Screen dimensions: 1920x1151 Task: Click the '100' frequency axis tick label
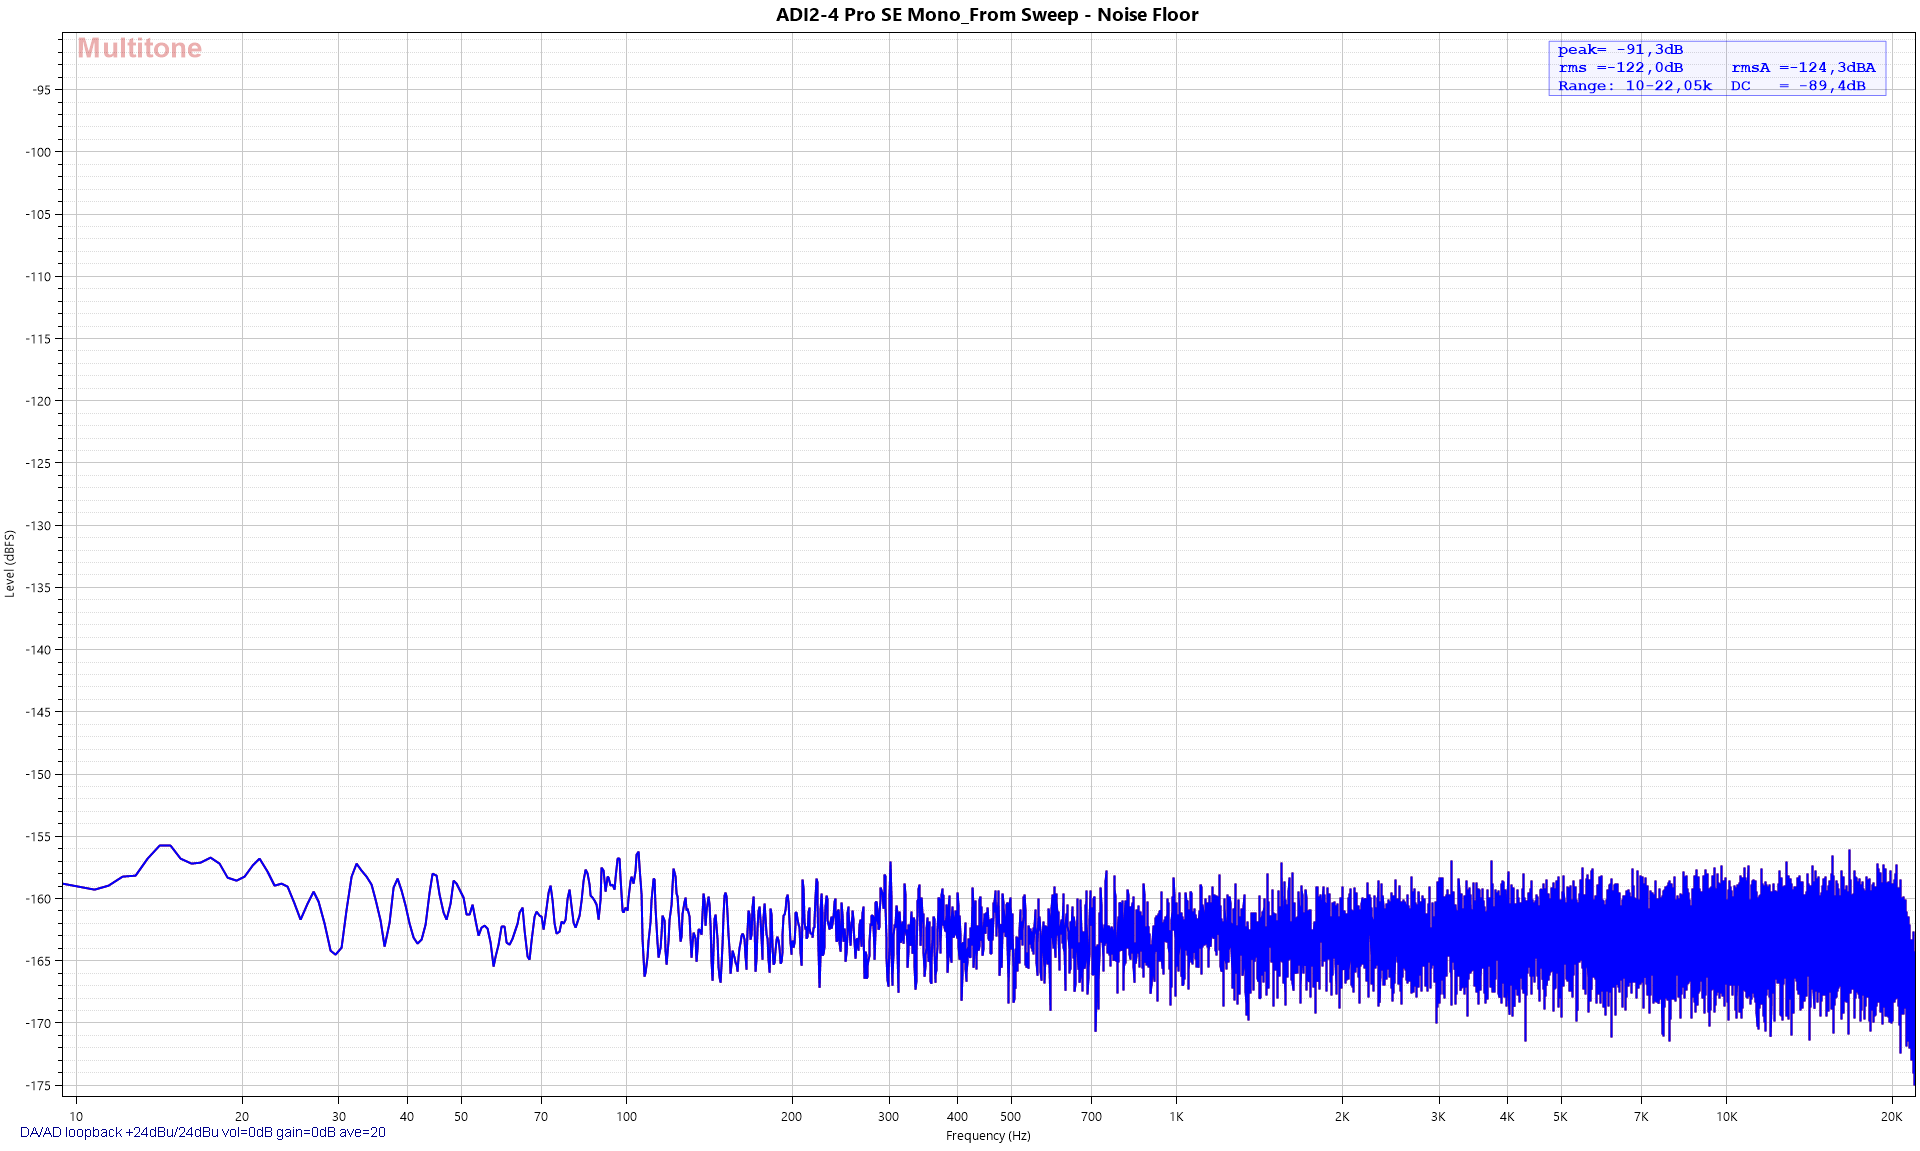coord(626,1117)
